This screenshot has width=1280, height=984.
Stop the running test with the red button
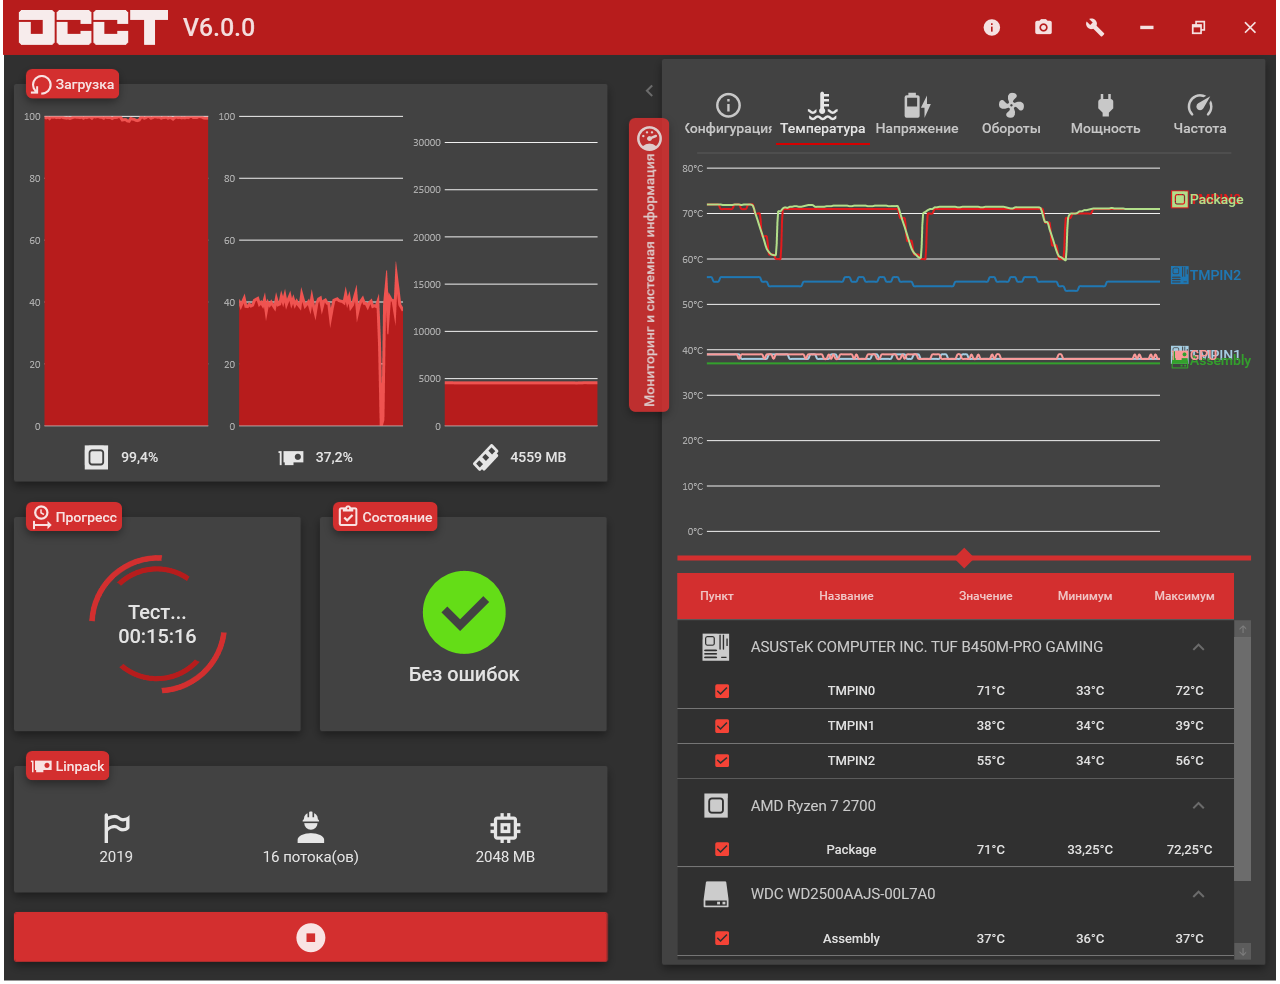(x=311, y=937)
